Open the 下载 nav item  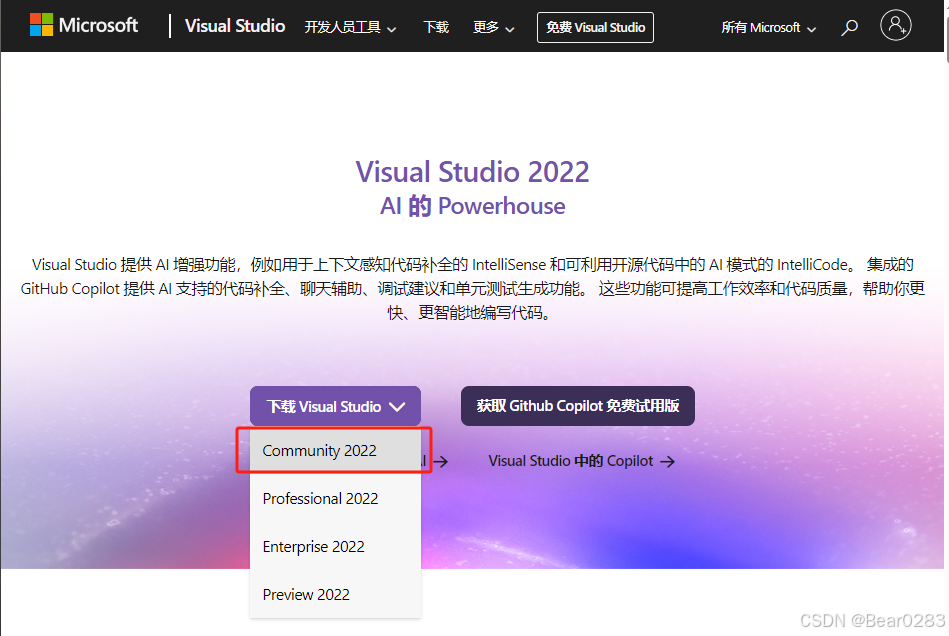click(436, 27)
